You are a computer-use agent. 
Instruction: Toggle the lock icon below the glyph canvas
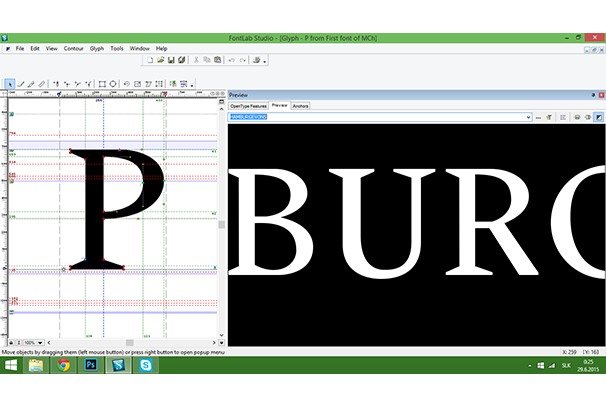12,342
